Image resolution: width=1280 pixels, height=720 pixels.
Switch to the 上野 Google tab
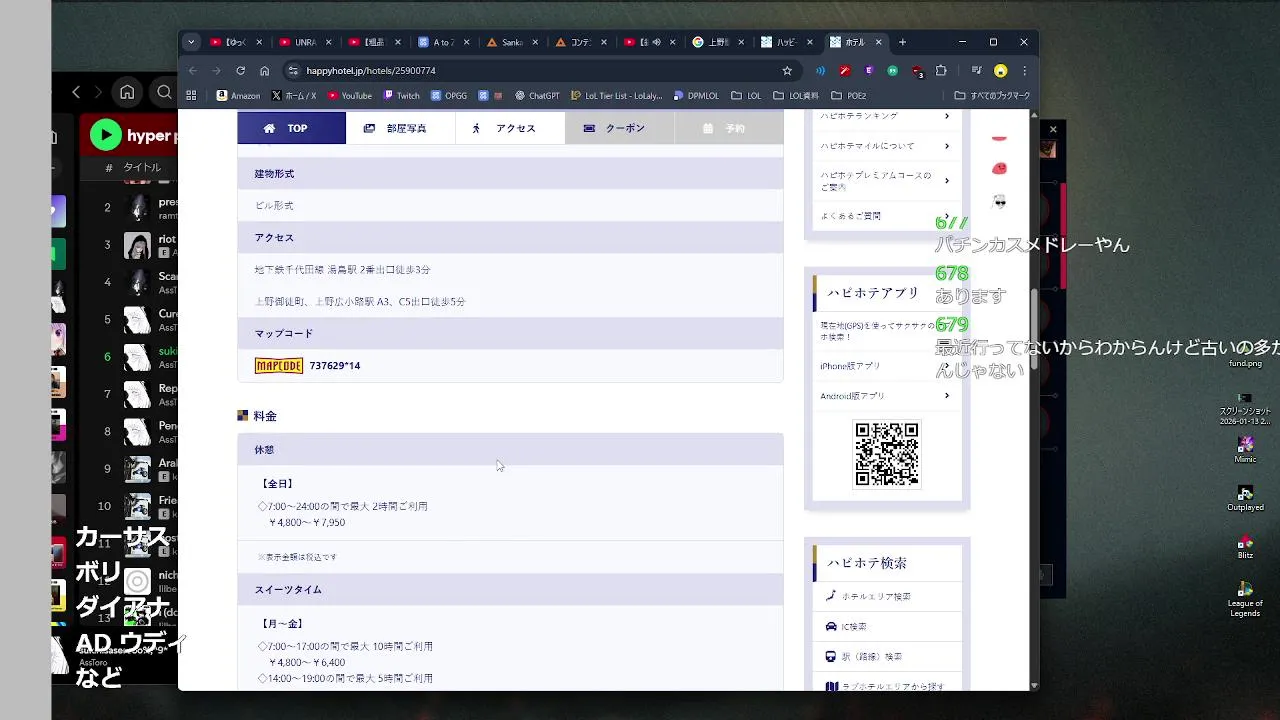pyautogui.click(x=718, y=42)
